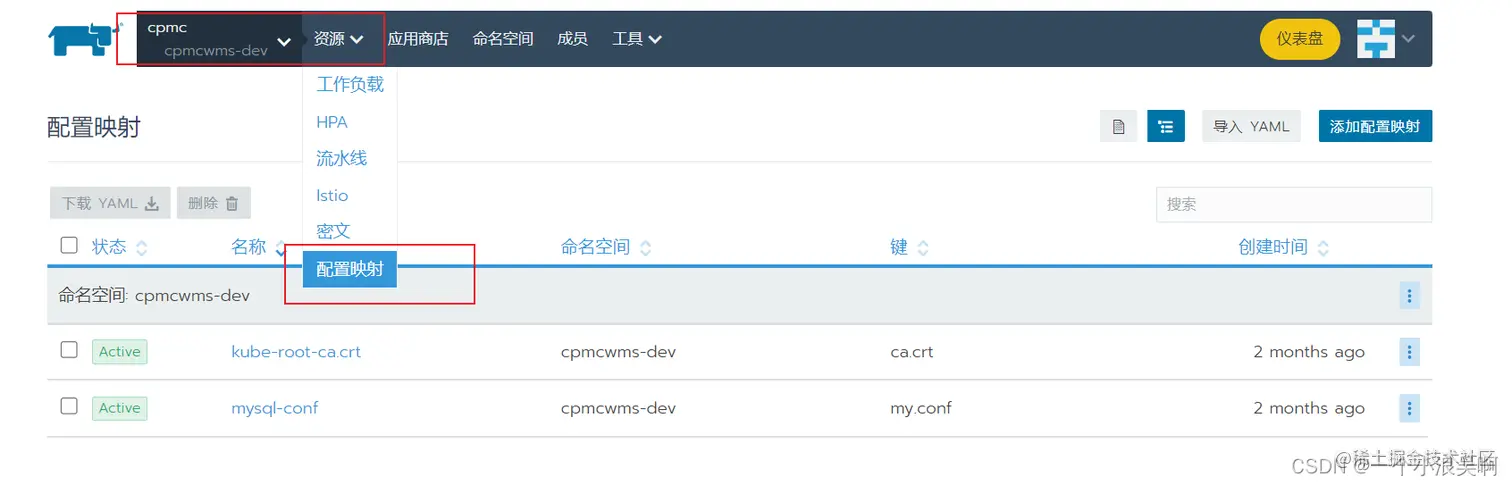The width and height of the screenshot is (1512, 485).
Task: Tick the select-all checkbox in header
Action: click(x=69, y=245)
